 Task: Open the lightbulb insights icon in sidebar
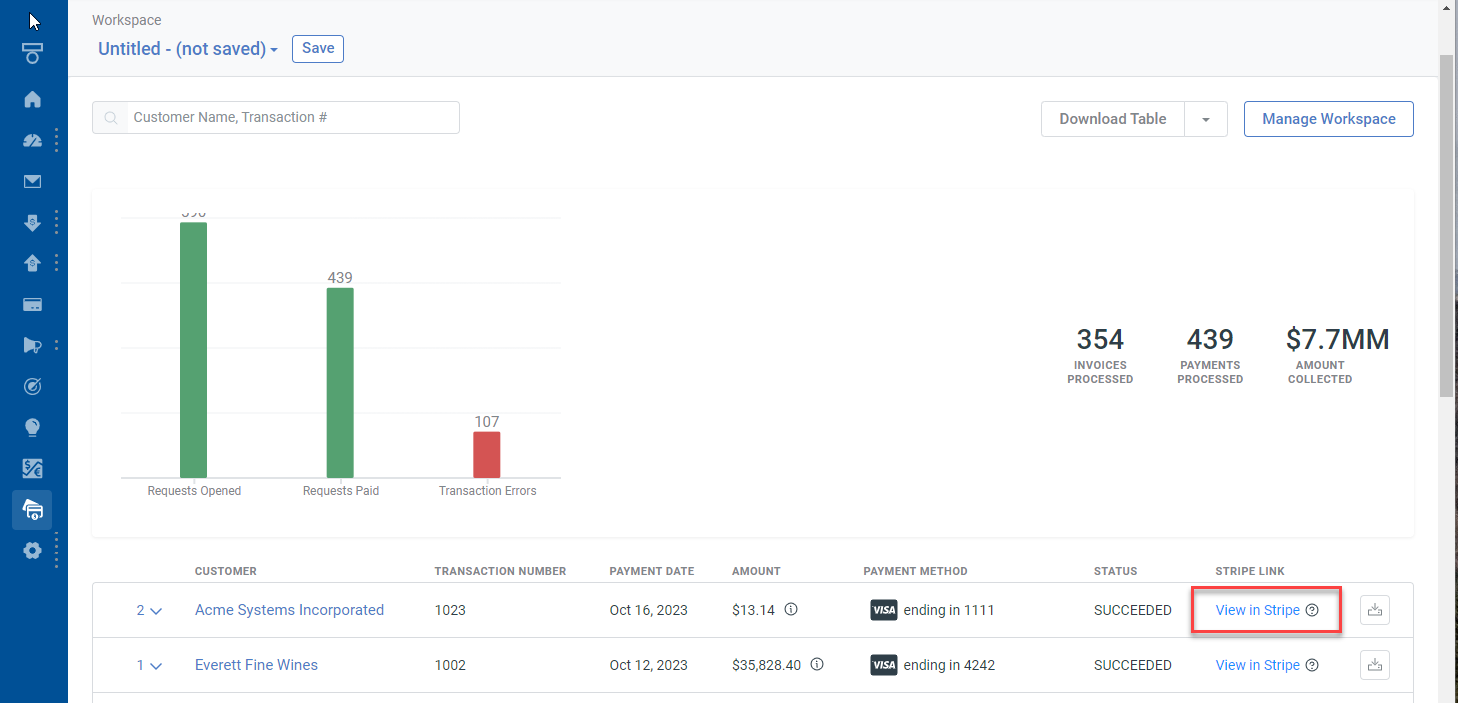(32, 427)
